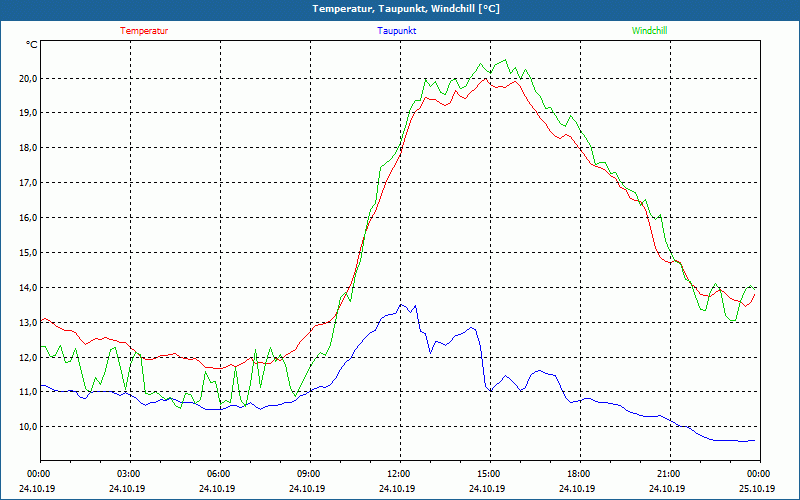Click the 15:00 time axis label

coord(490,474)
